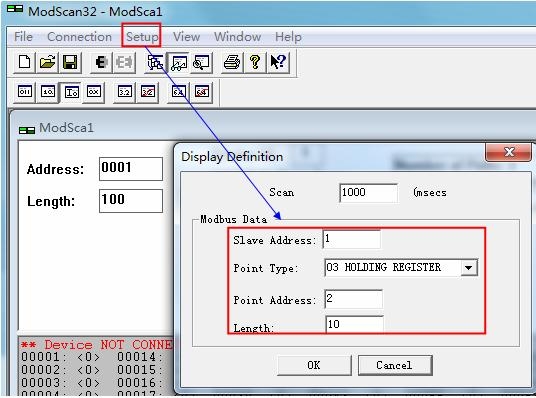The height and width of the screenshot is (398, 536).
Task: Open the Window menu
Action: (x=237, y=36)
